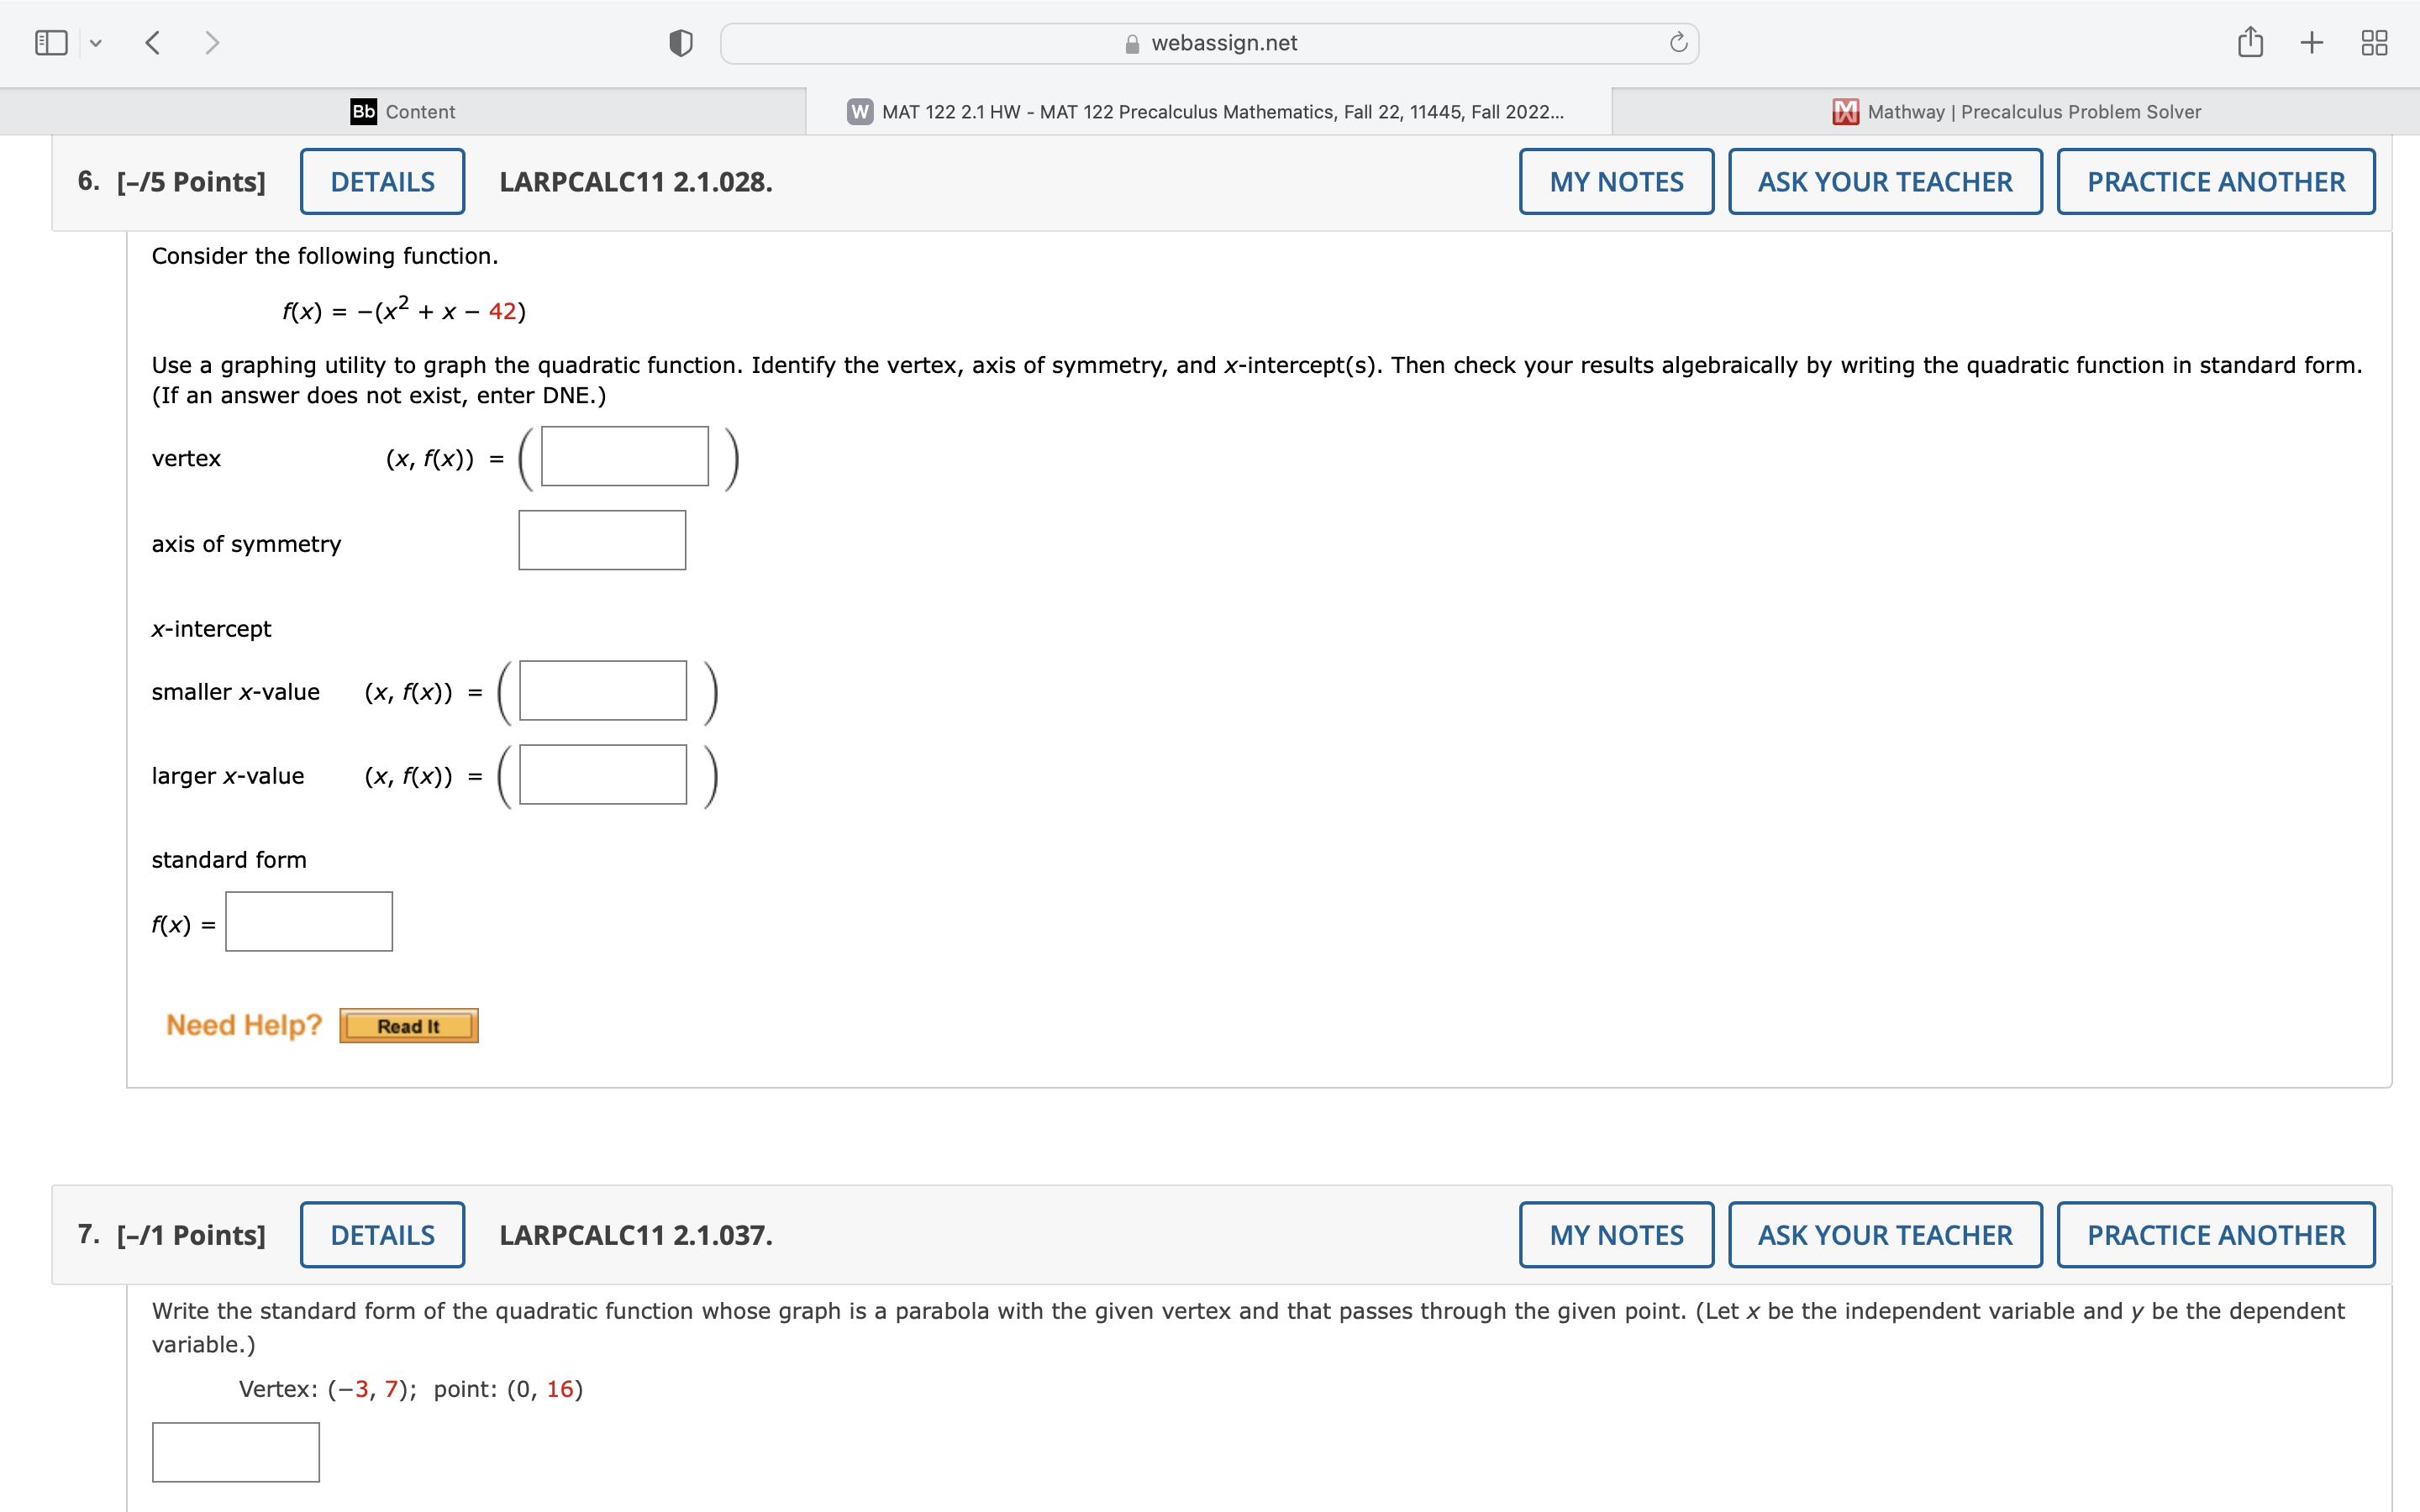Open the privacy report shield icon

click(680, 43)
